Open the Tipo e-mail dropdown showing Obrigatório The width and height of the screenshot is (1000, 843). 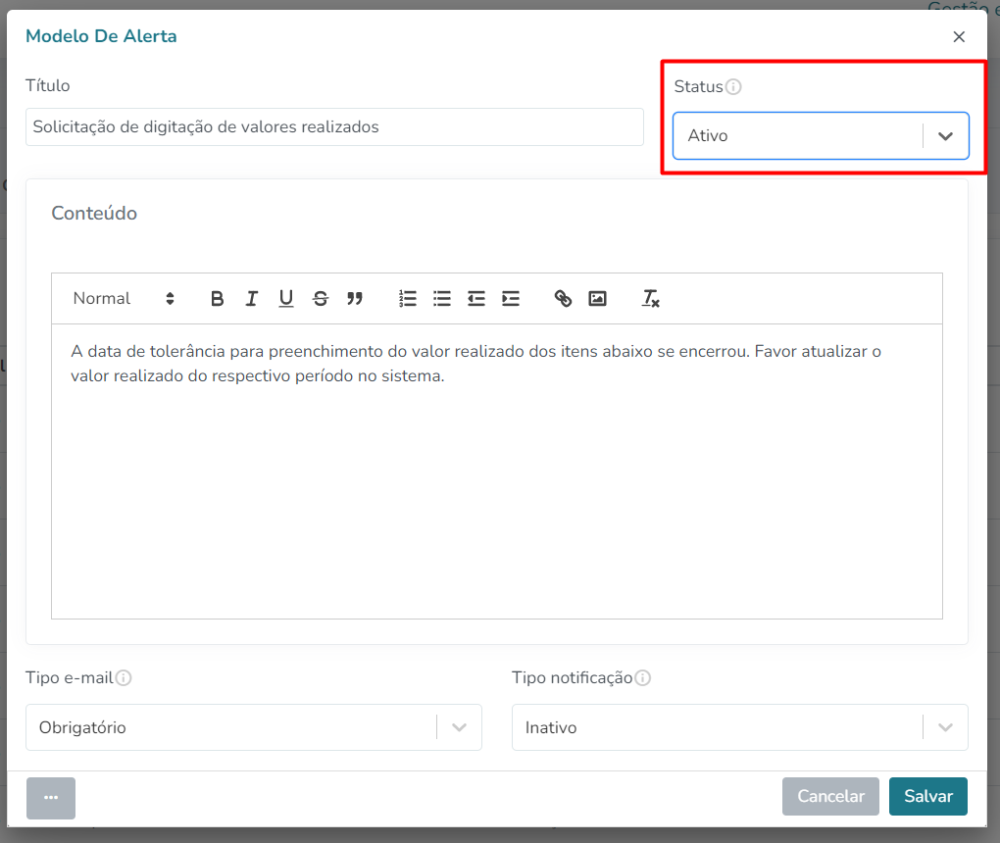(254, 728)
